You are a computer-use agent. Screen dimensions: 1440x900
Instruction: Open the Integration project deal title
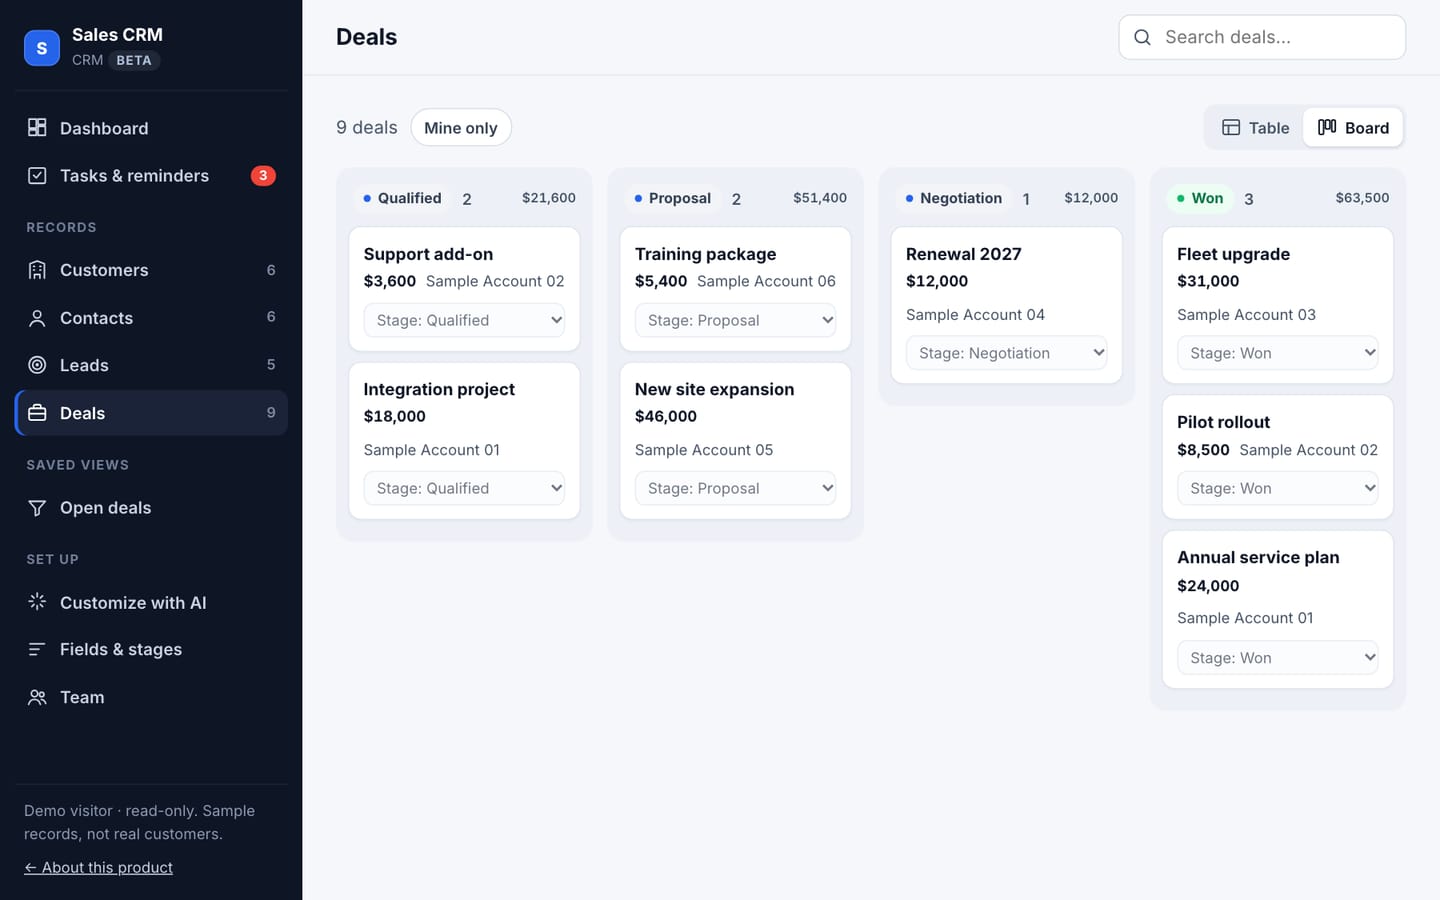[439, 389]
